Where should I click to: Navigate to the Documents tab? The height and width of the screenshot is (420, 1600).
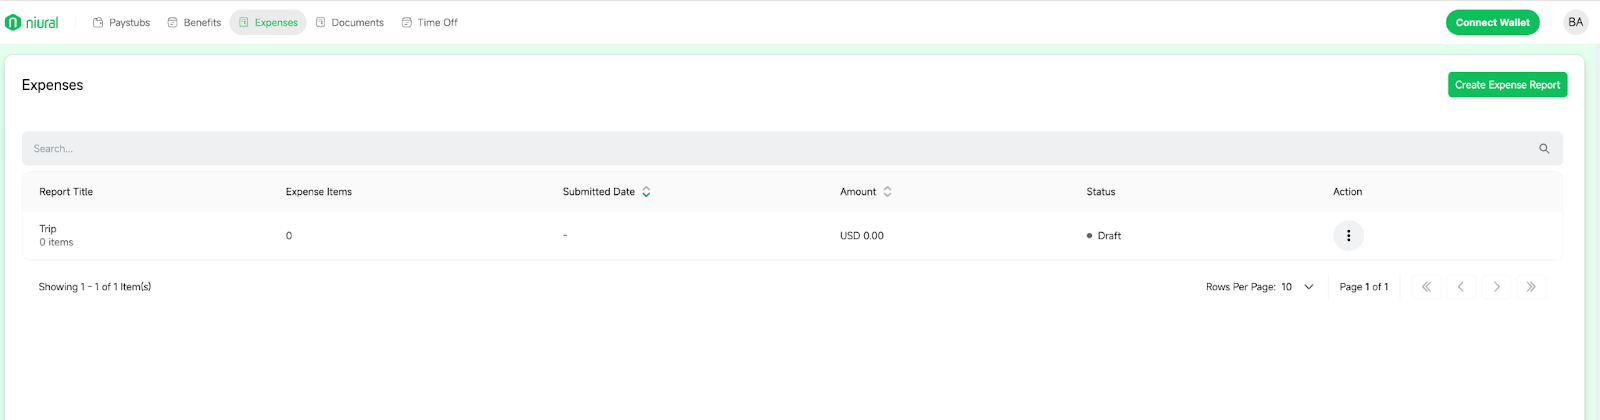[350, 22]
